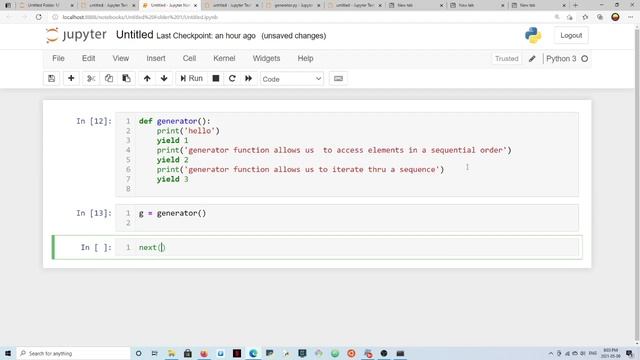Select the In [13] cell prompt
The height and width of the screenshot is (360, 640).
point(94,213)
